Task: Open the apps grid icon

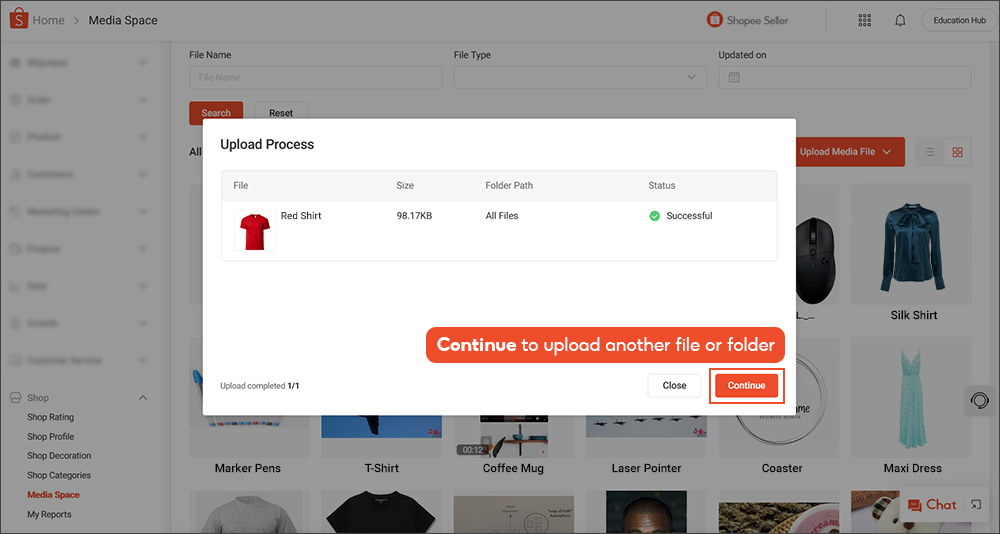Action: tap(864, 20)
